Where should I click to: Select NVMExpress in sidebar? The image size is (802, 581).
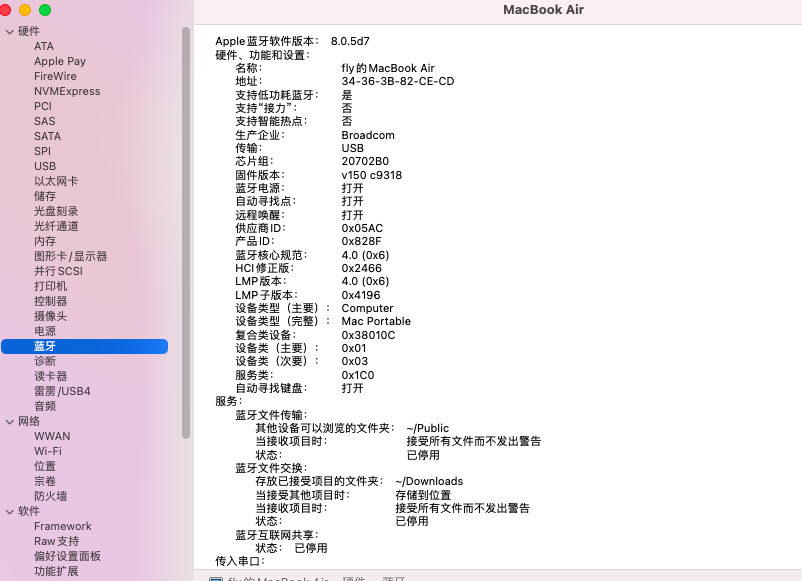67,91
